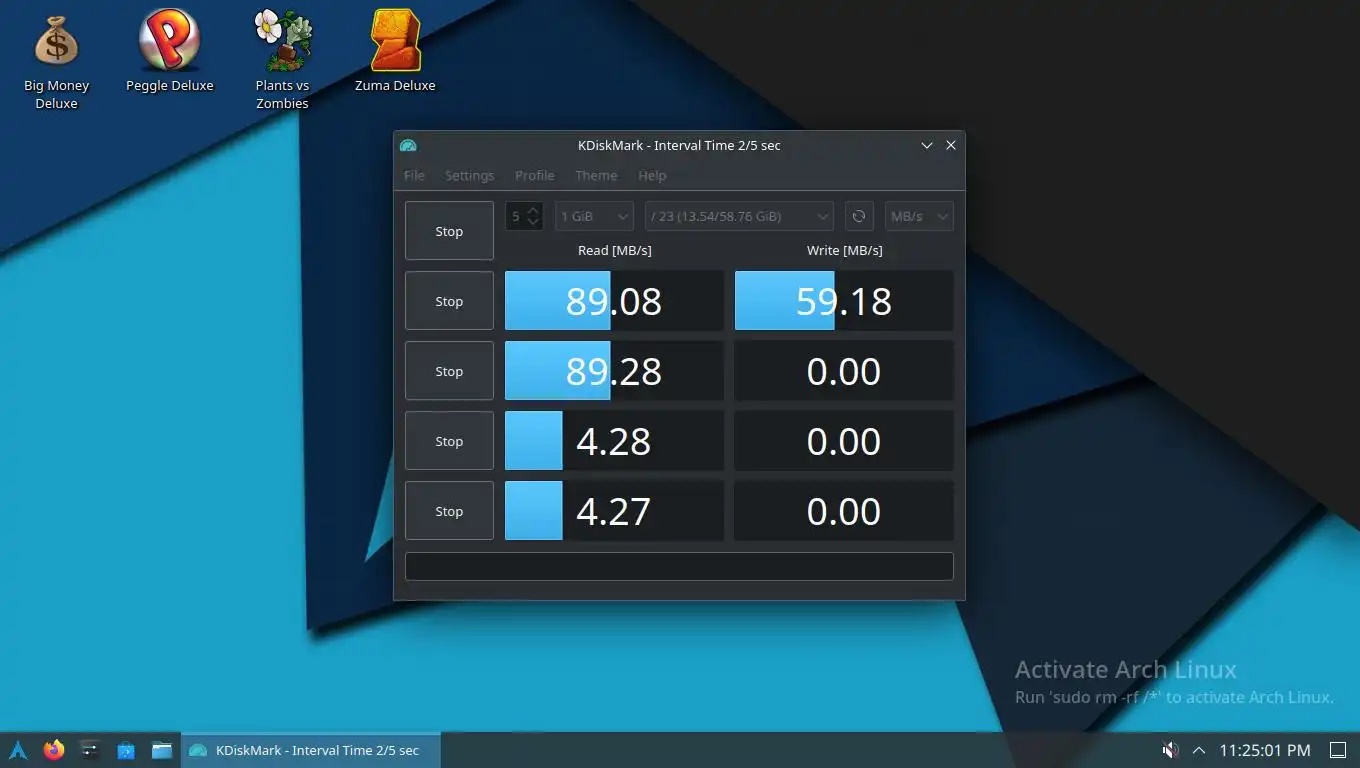The height and width of the screenshot is (768, 1360).
Task: Refresh the storage list in KDiskMark
Action: click(x=859, y=216)
